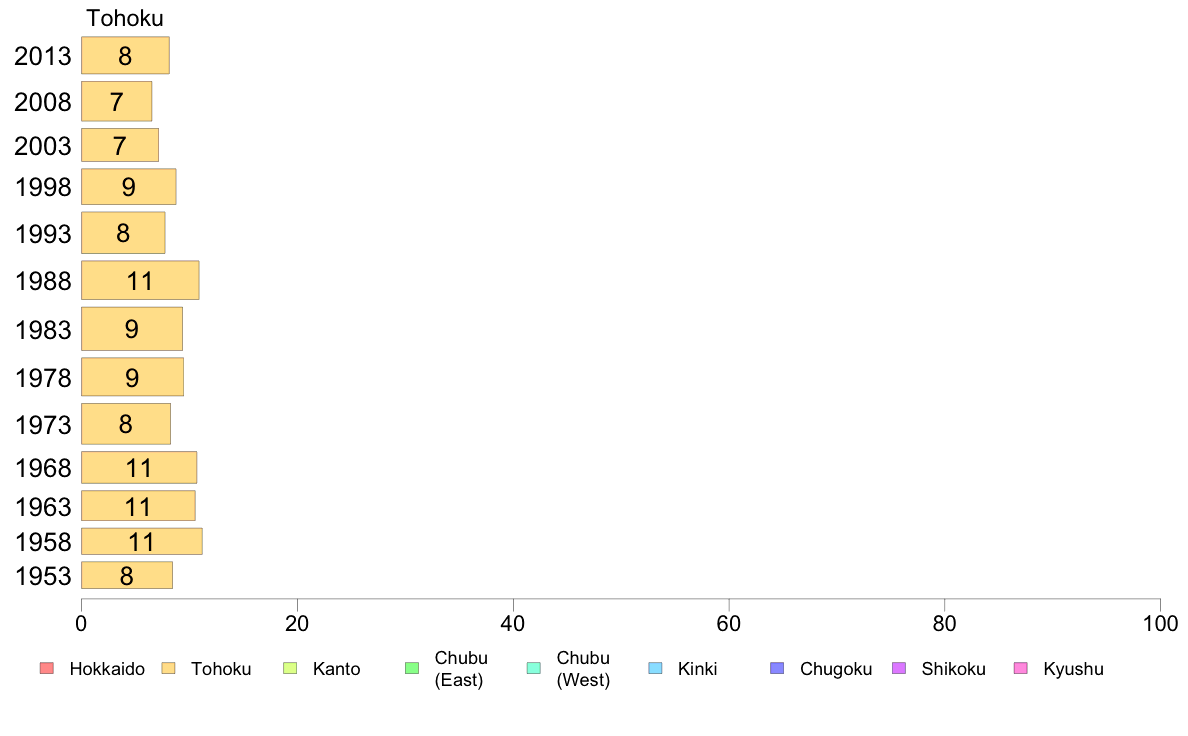Click the Chubu (East) green legend swatch
The image size is (1188, 736).
[412, 668]
